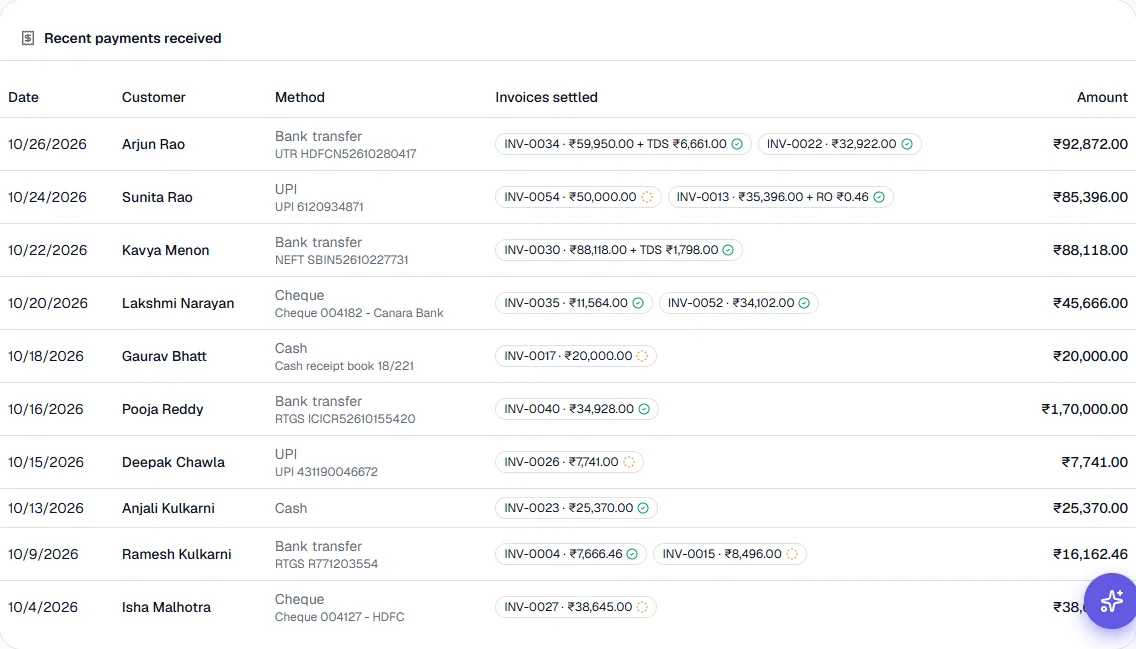Open the INV-0030 invoice chip
Viewport: 1136px width, 649px height.
(619, 250)
